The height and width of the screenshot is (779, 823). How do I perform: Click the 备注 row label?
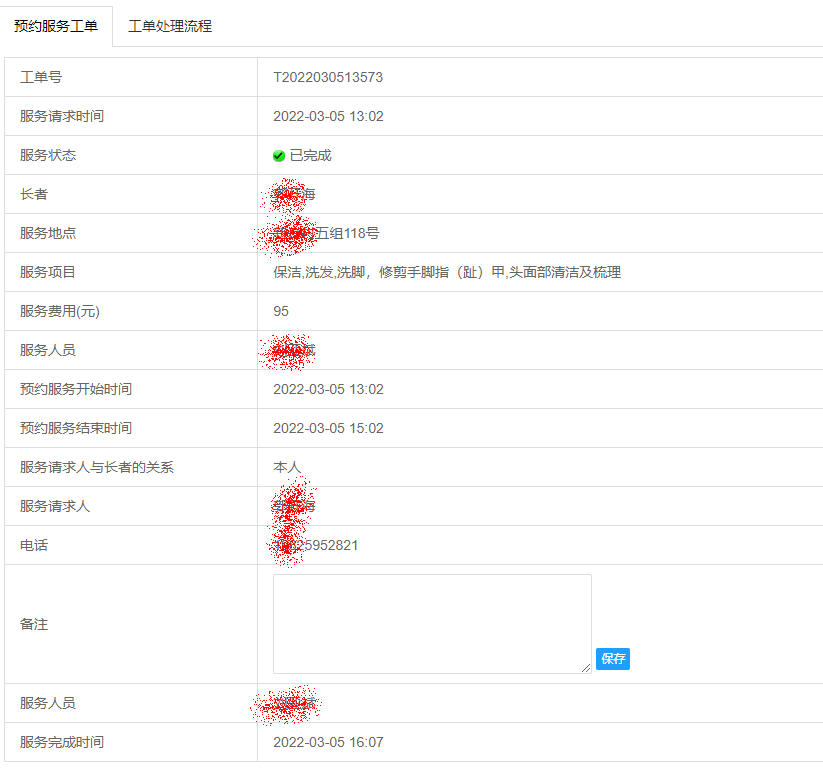point(34,624)
